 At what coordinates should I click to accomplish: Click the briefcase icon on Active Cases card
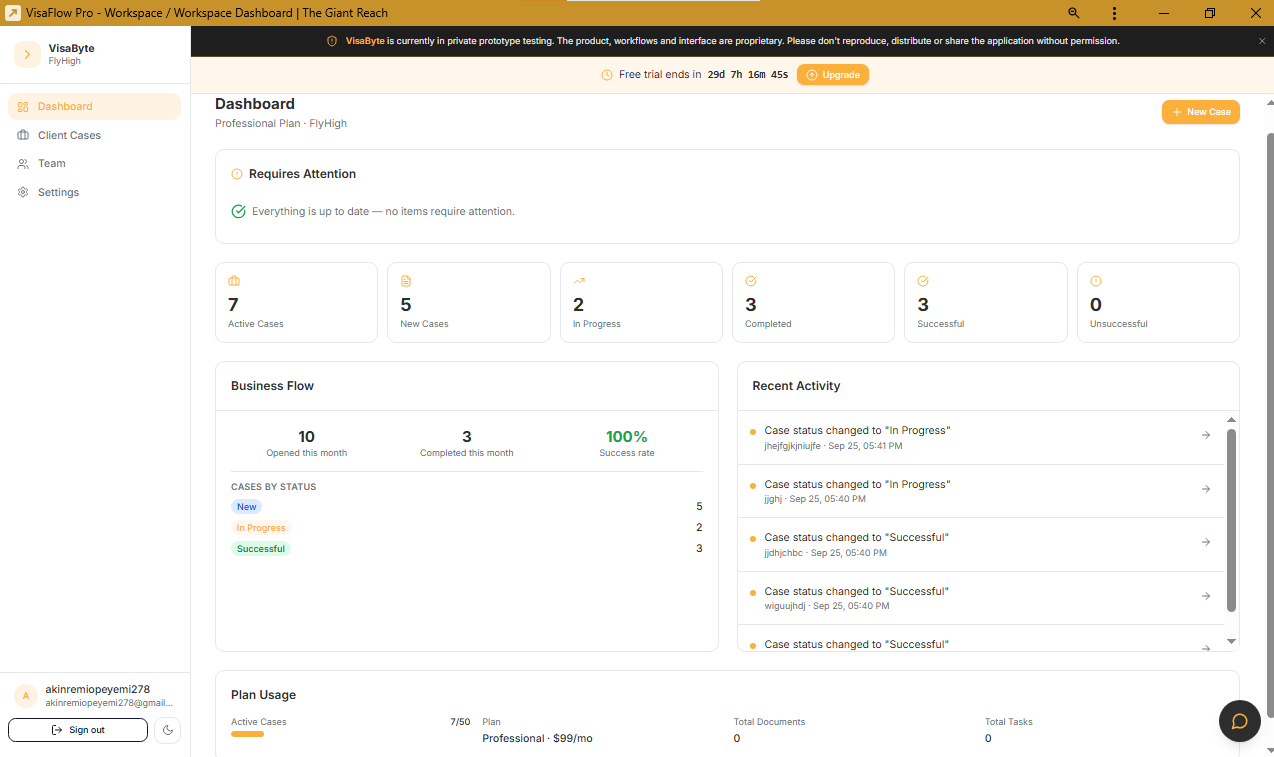[234, 281]
